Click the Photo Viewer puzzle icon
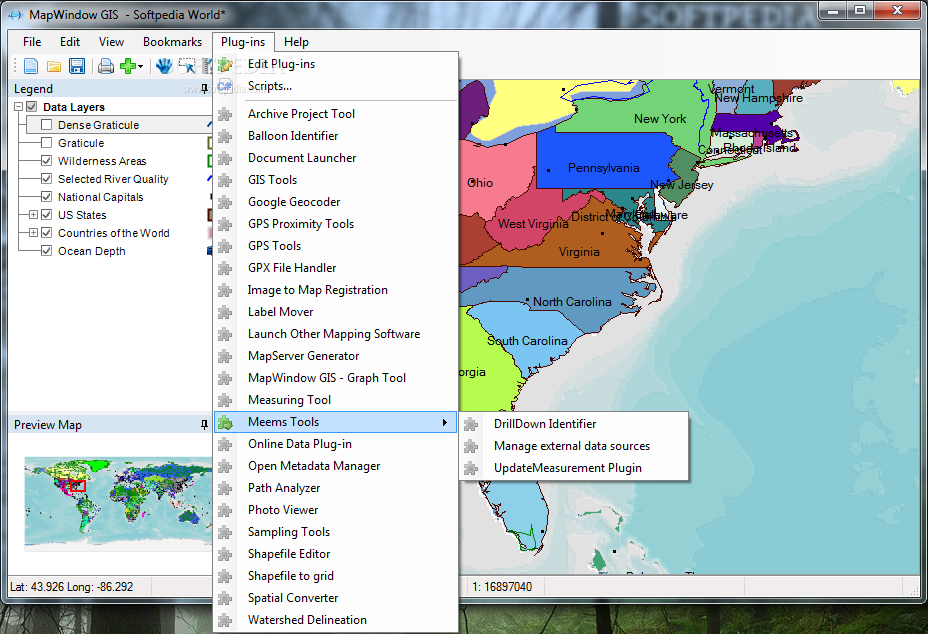The image size is (928, 634). point(225,510)
